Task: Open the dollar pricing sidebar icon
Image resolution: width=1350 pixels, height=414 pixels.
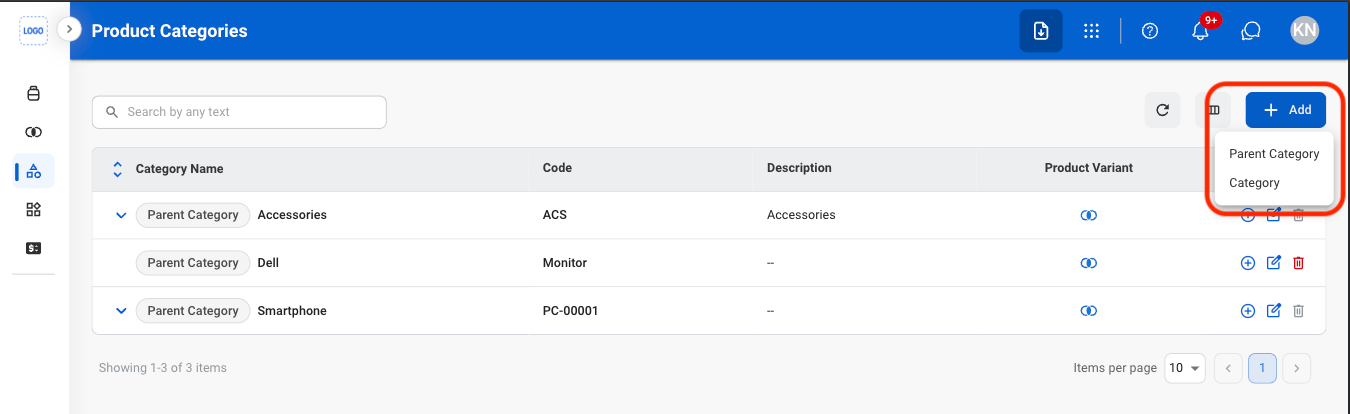Action: click(34, 247)
